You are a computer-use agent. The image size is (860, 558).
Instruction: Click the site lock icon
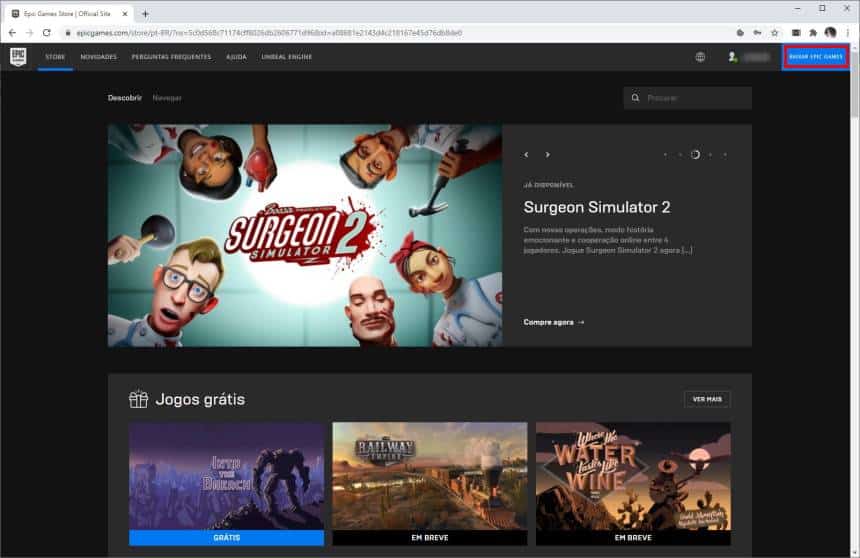coord(68,33)
